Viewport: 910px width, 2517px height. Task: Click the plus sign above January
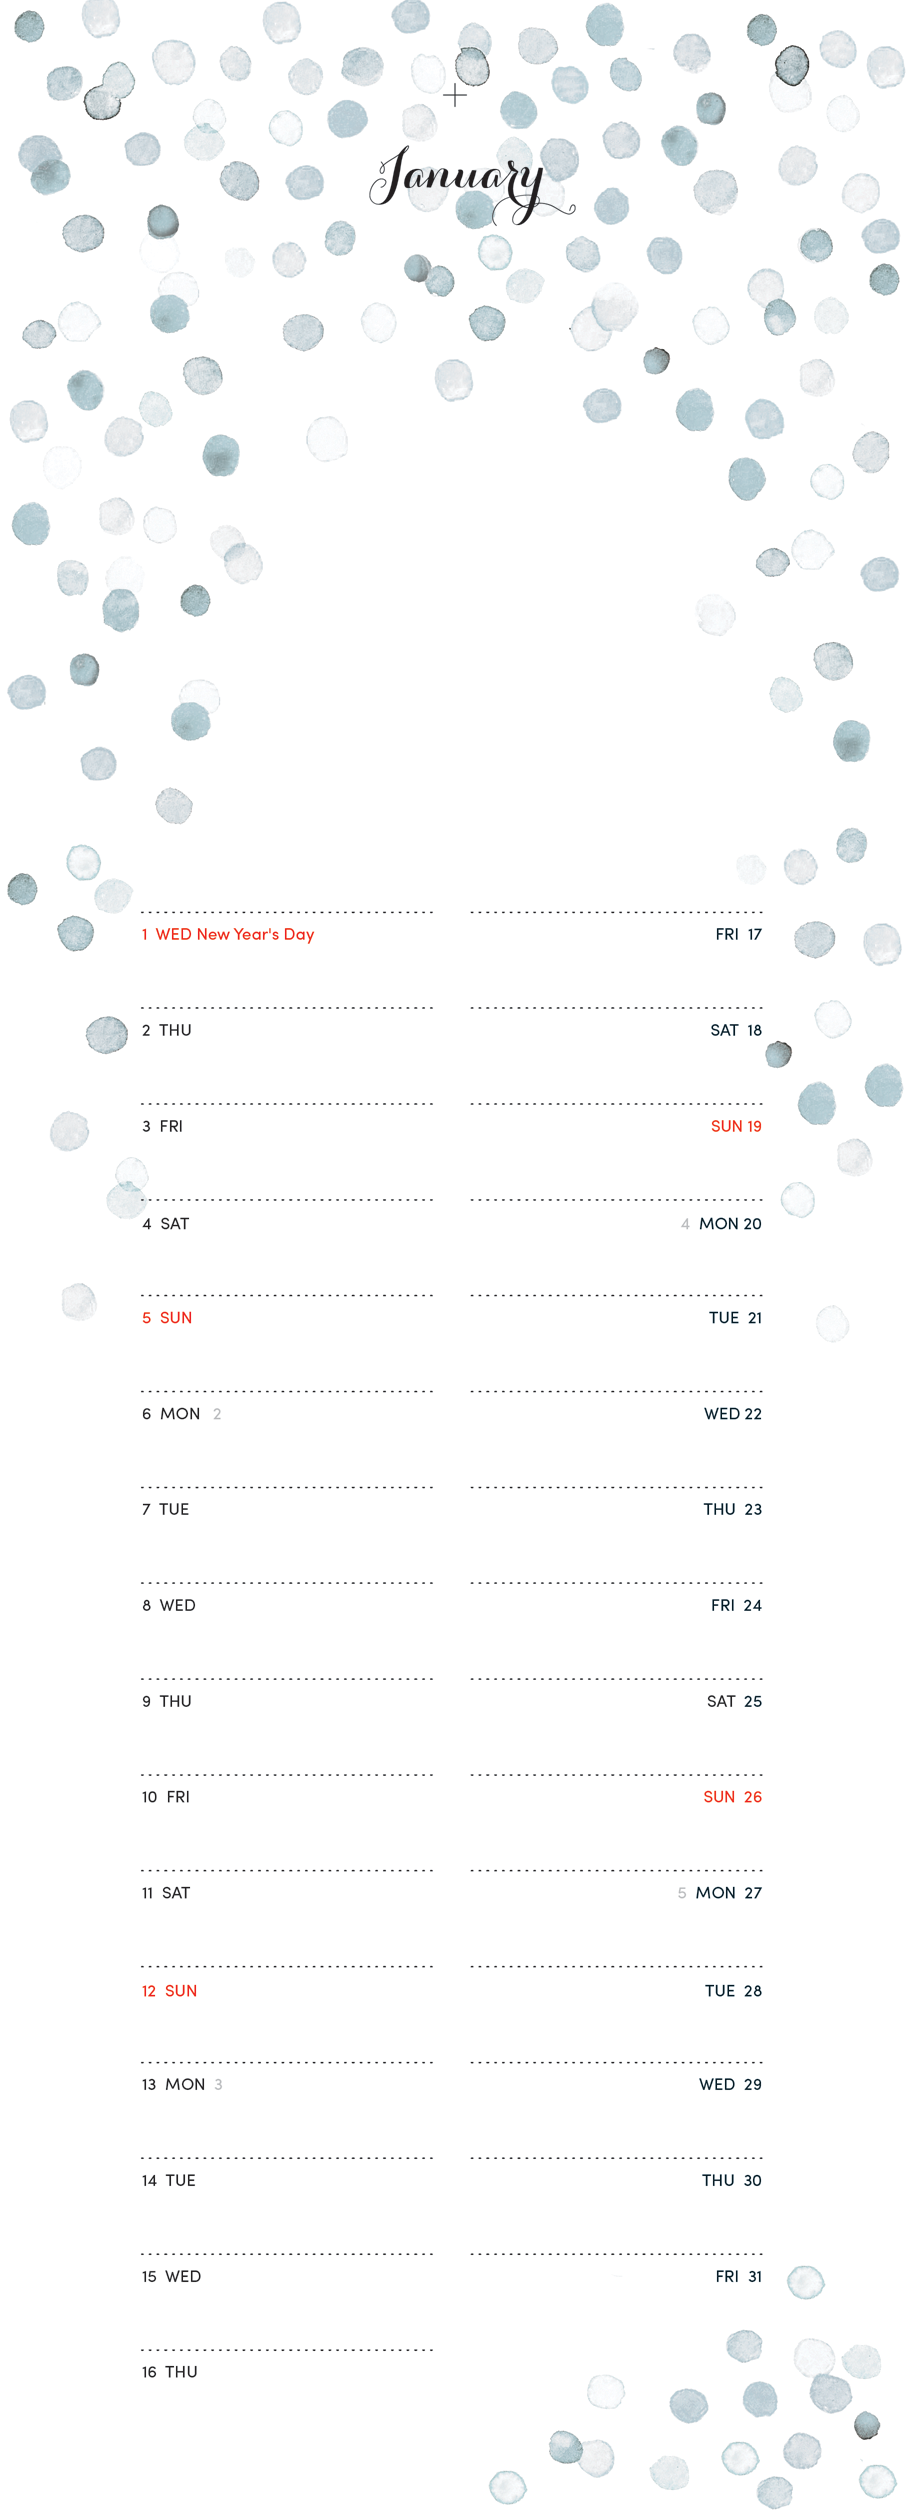[x=455, y=96]
